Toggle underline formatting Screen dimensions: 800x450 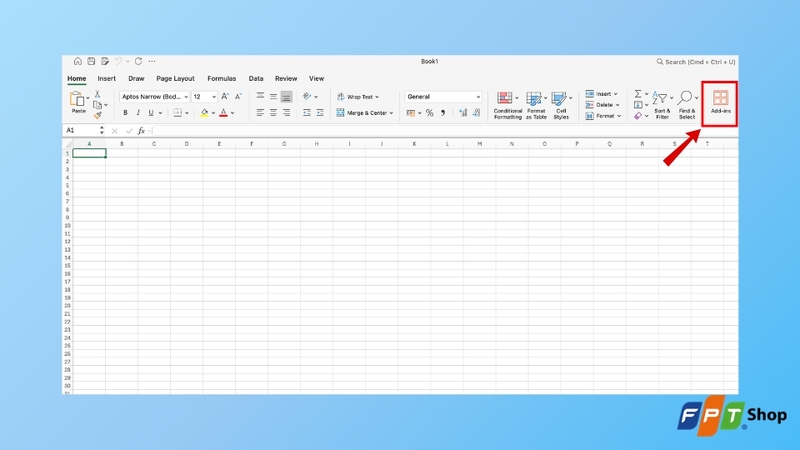tap(151, 113)
